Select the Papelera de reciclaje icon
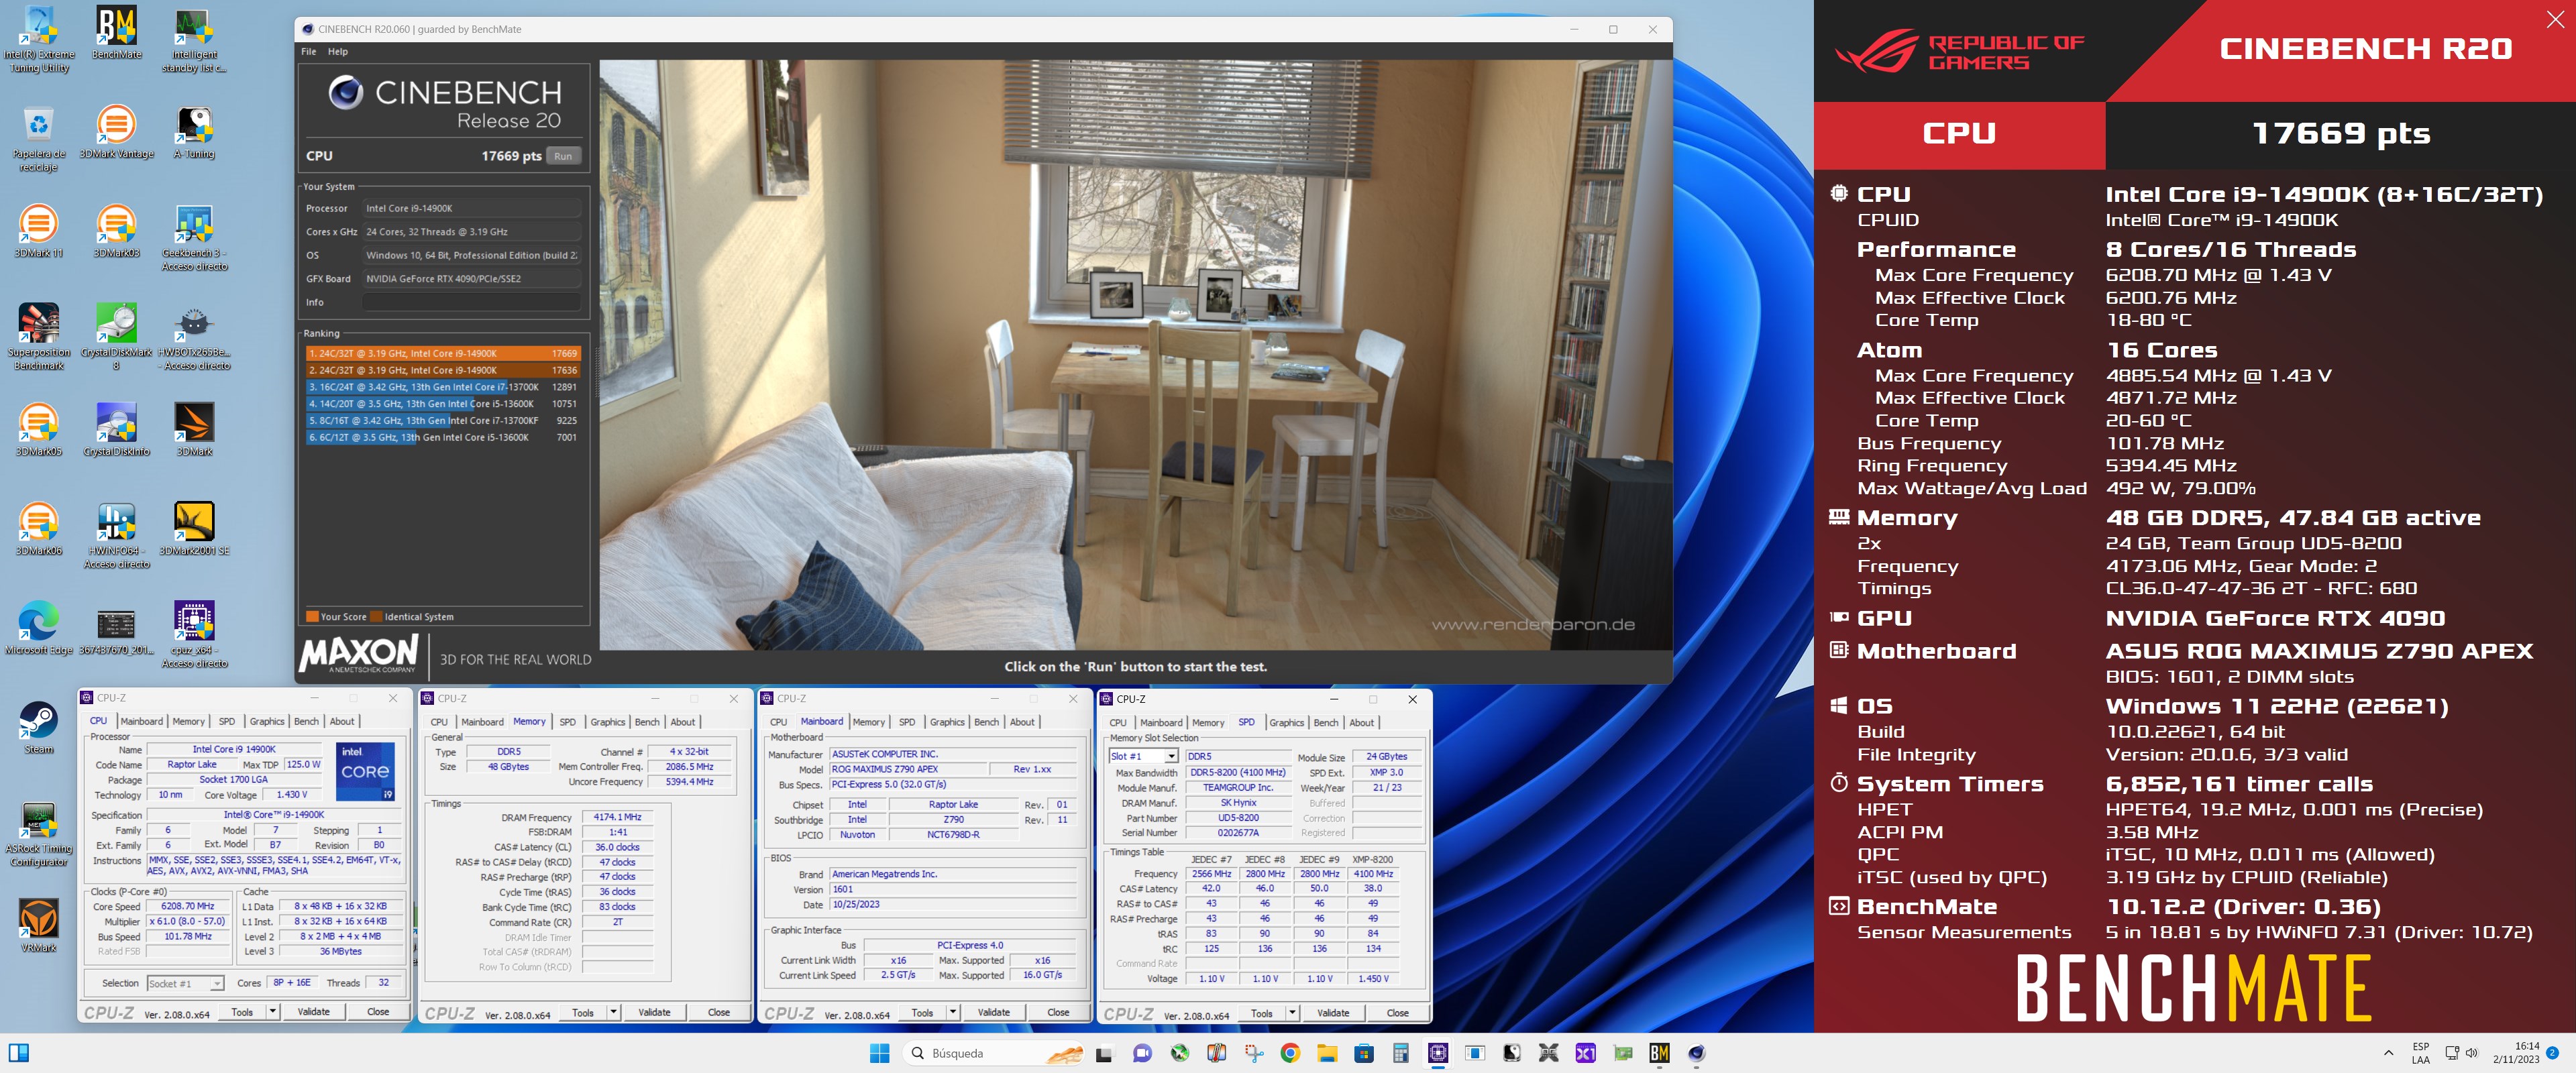Image resolution: width=2576 pixels, height=1073 pixels. click(x=39, y=139)
